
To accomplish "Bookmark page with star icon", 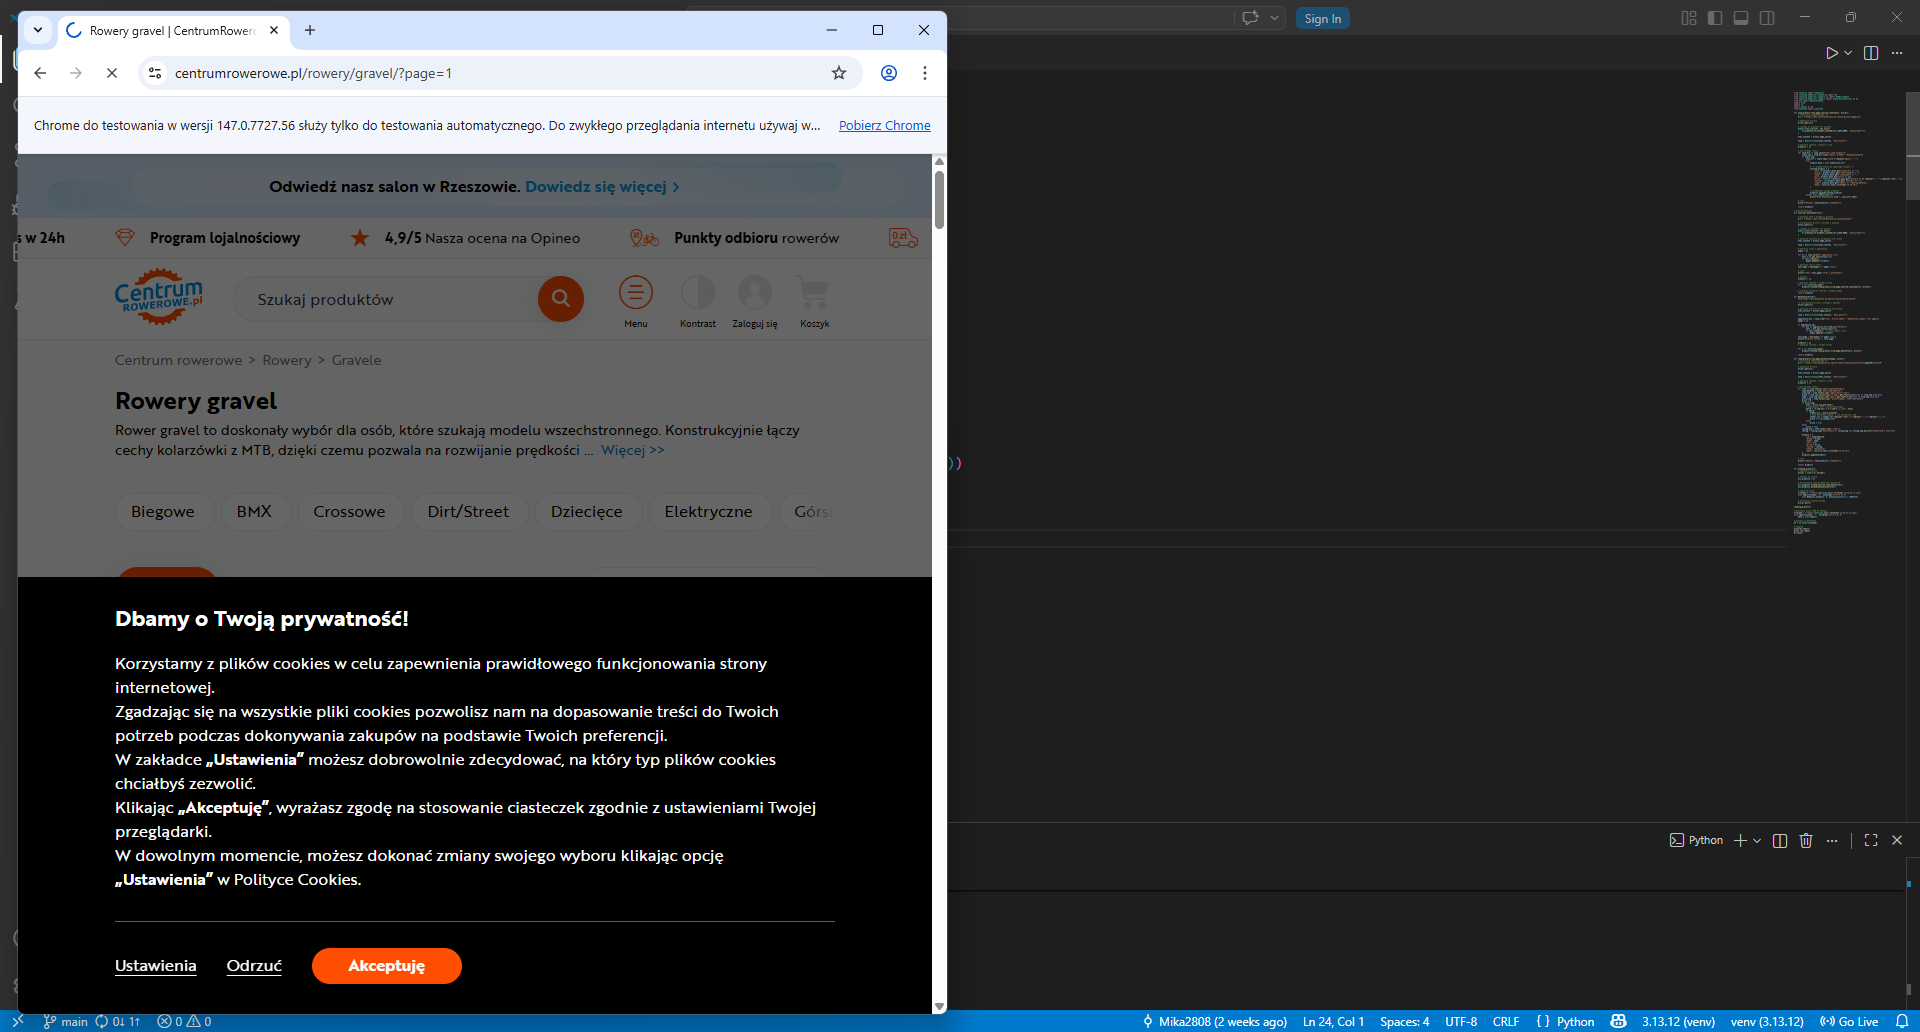I will [x=839, y=73].
